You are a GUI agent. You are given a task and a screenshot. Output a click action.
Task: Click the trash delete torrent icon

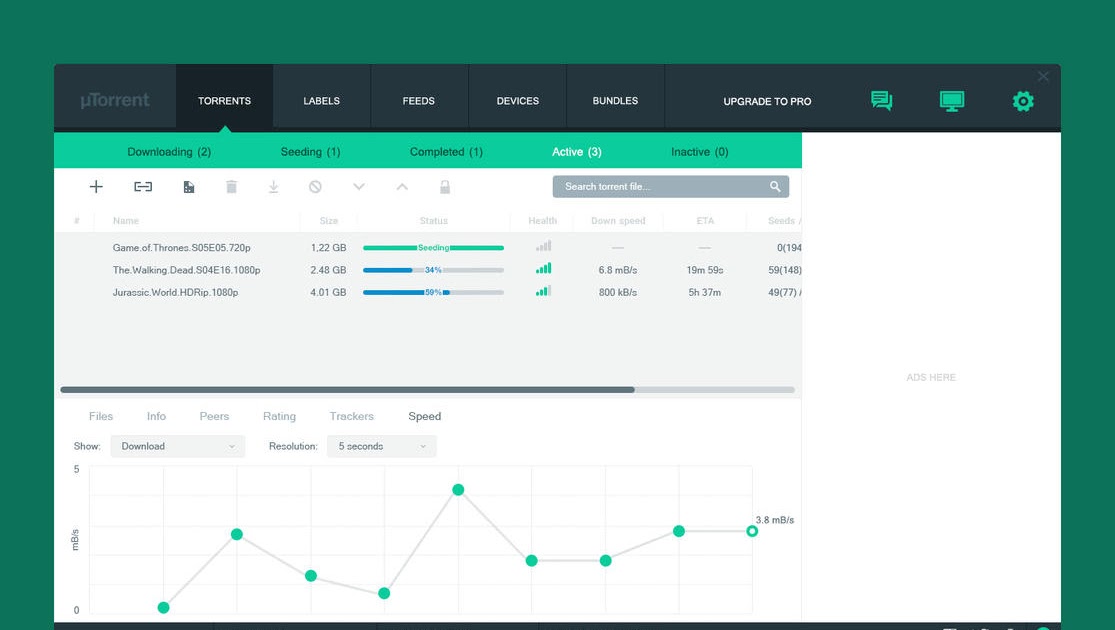coord(231,186)
